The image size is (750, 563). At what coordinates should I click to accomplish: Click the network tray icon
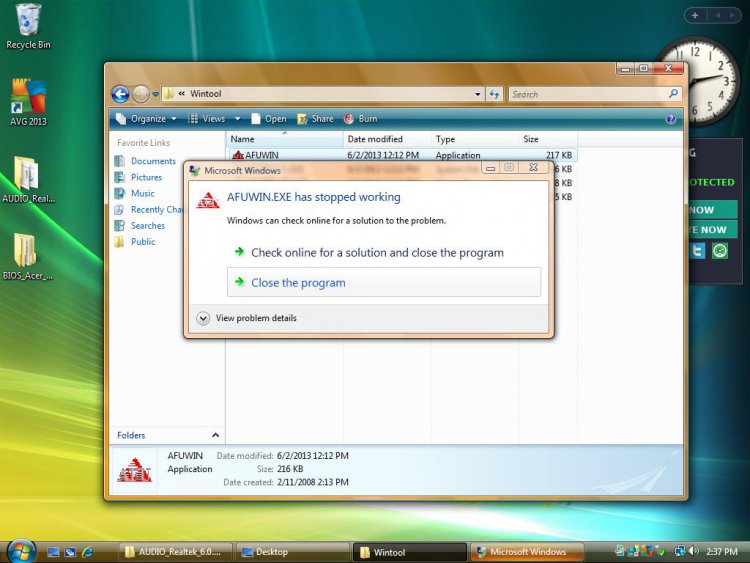[680, 551]
